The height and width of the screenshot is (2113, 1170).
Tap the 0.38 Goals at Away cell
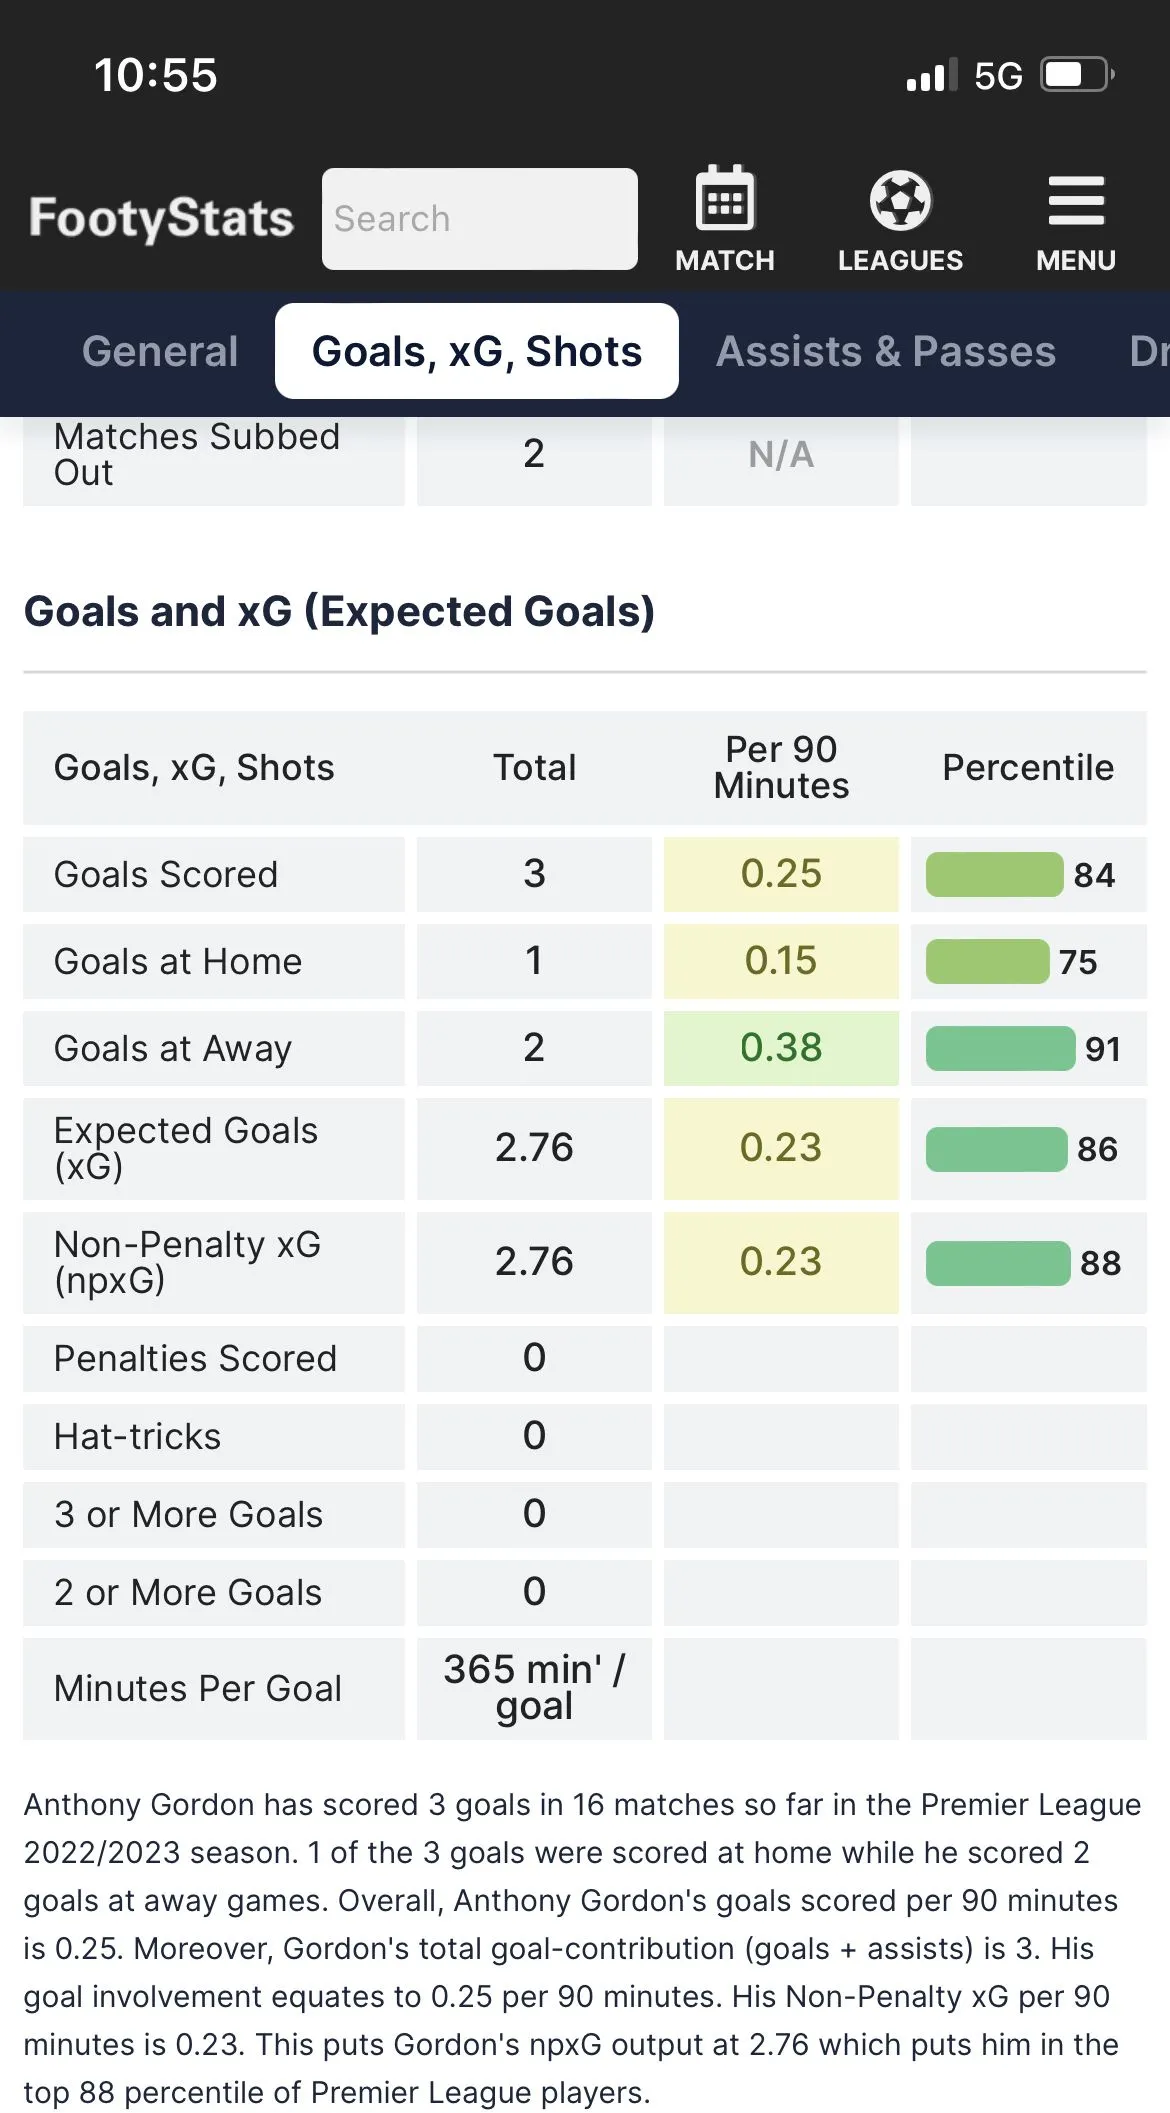pos(781,1048)
